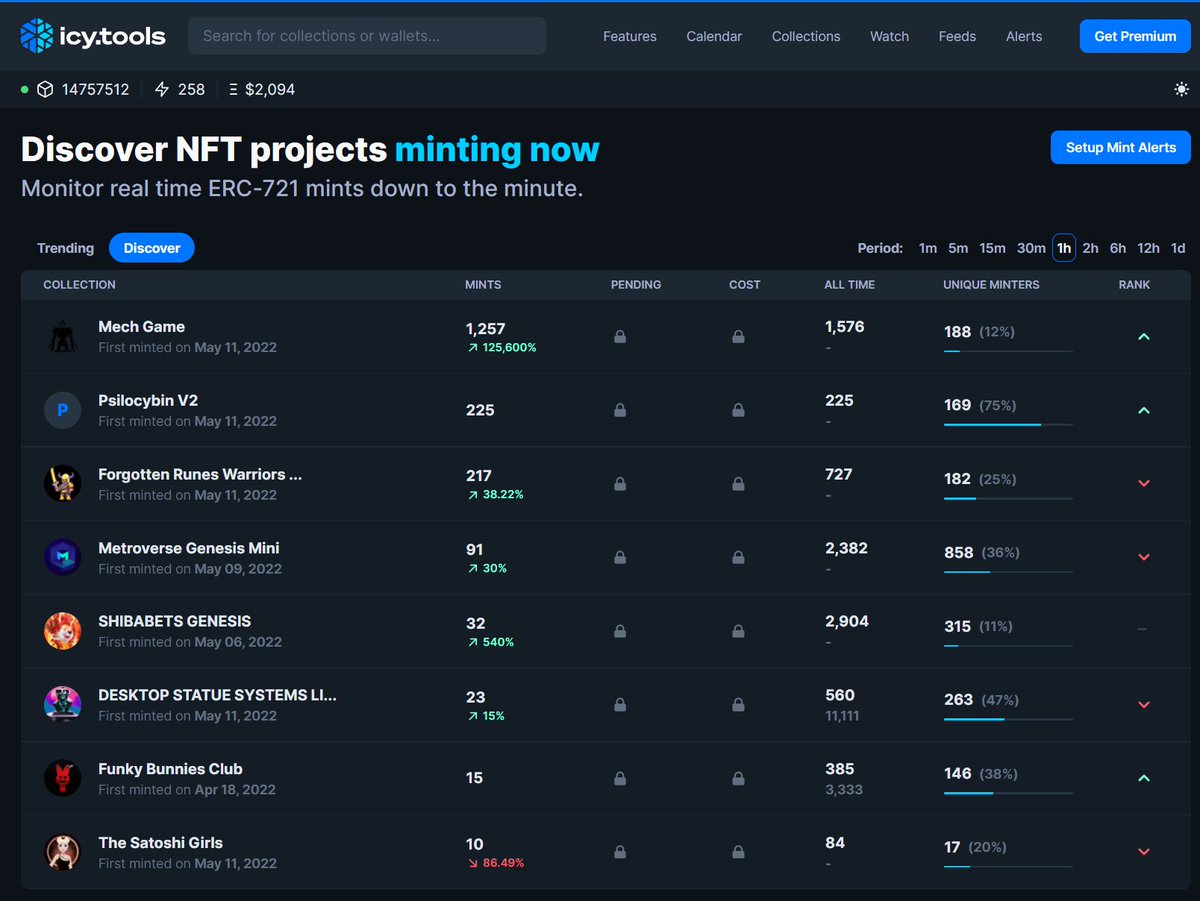Click the Setup Mint Alerts button
Image resolution: width=1200 pixels, height=901 pixels.
click(x=1121, y=147)
